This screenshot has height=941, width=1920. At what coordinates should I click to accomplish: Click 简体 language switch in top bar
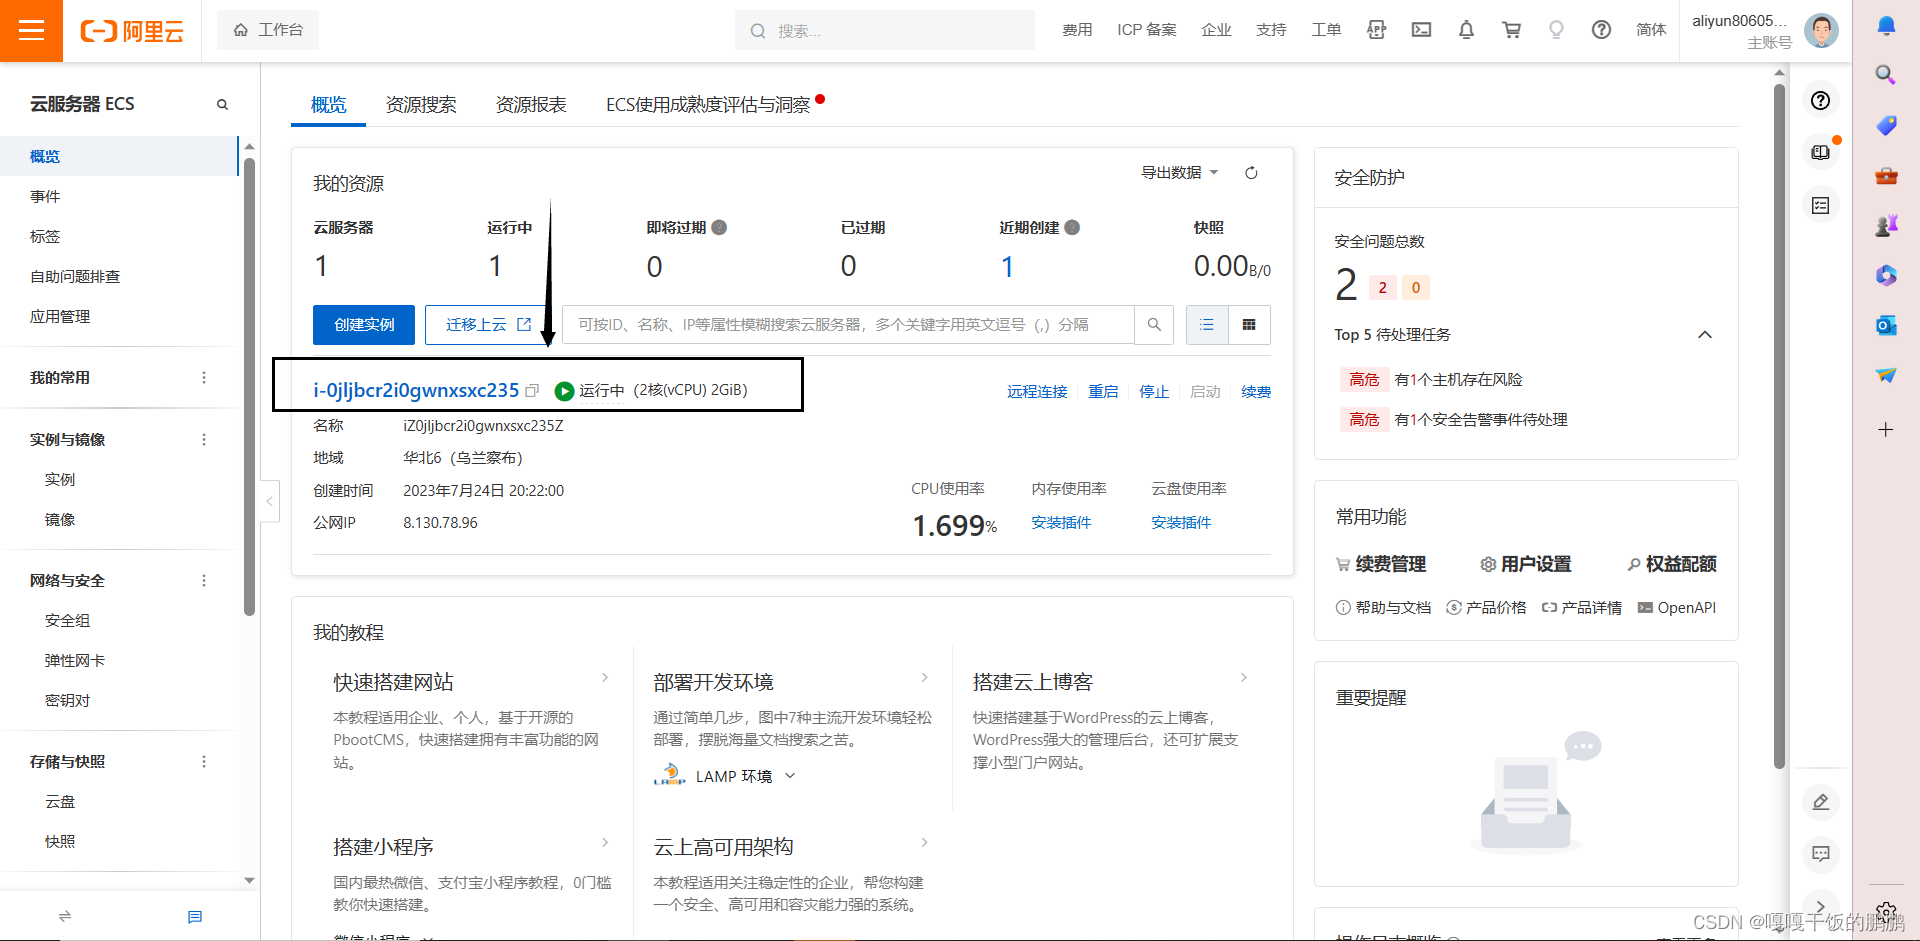[x=1651, y=30]
